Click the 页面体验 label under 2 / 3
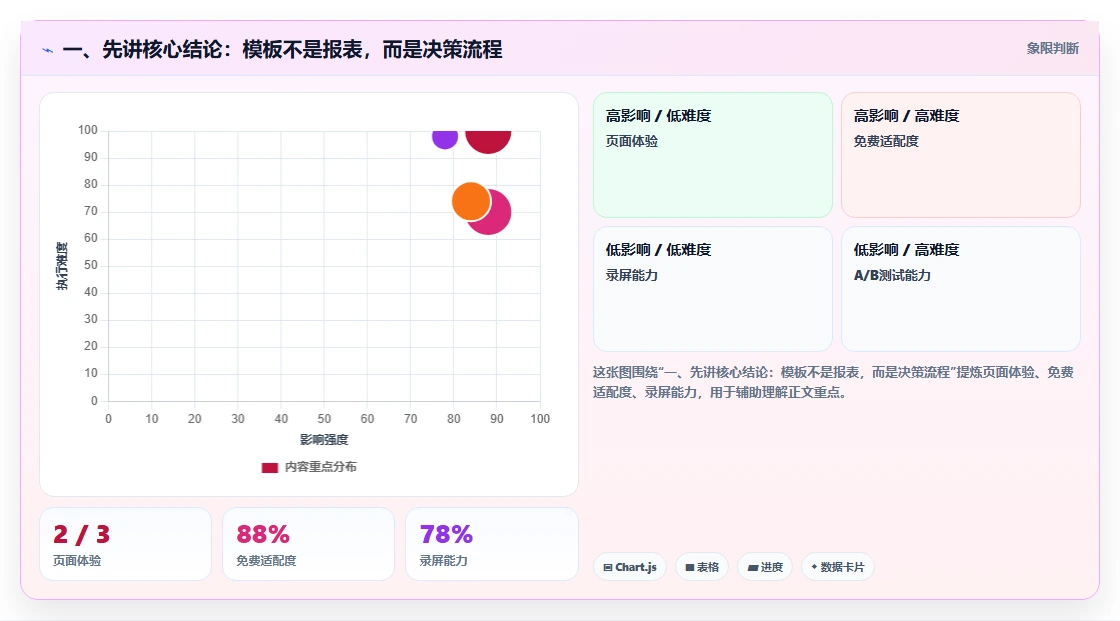 (x=77, y=561)
